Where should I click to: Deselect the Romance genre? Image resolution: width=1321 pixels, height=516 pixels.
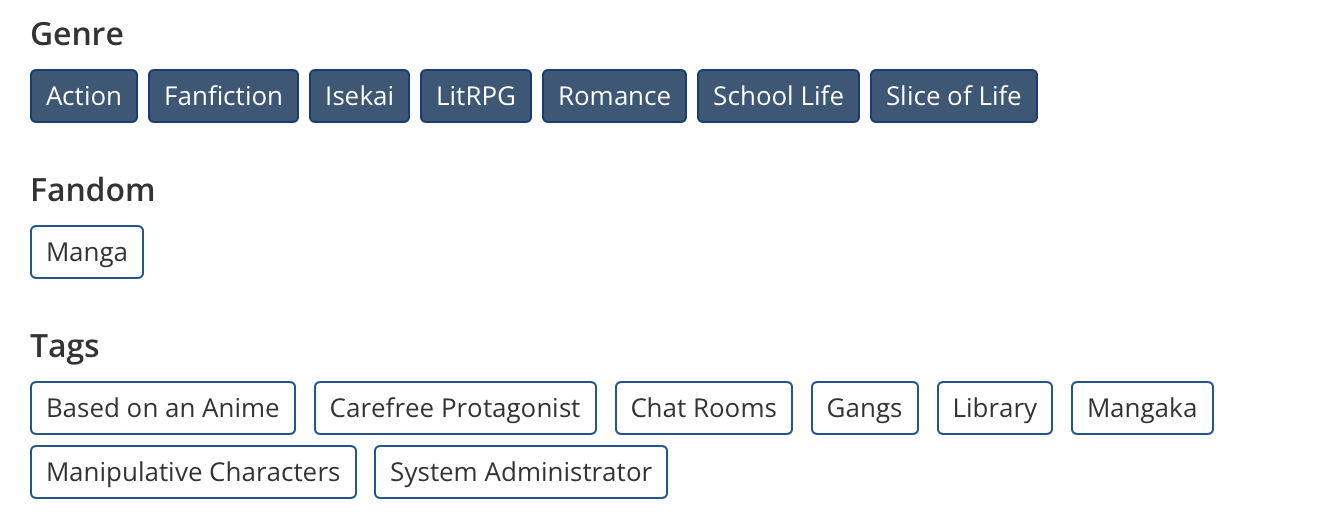614,96
